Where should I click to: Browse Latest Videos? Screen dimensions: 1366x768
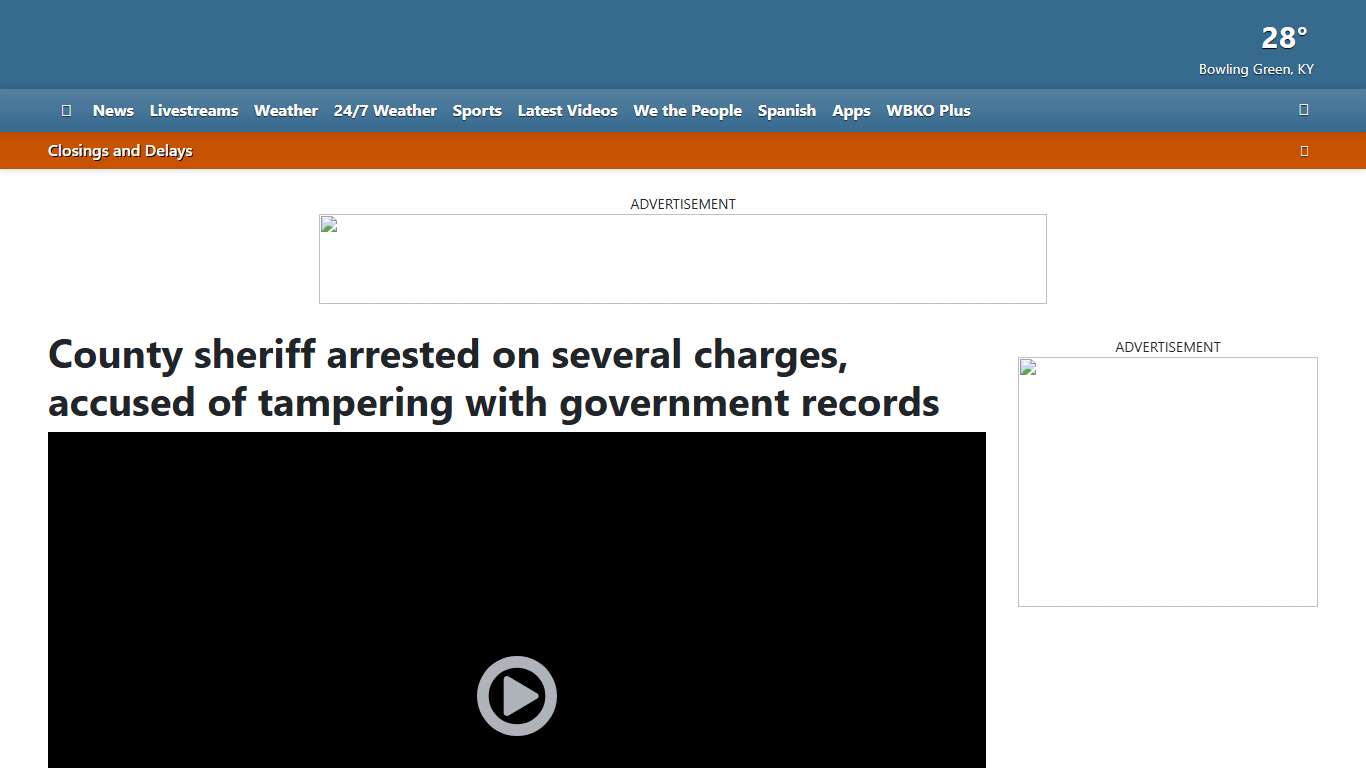(567, 110)
